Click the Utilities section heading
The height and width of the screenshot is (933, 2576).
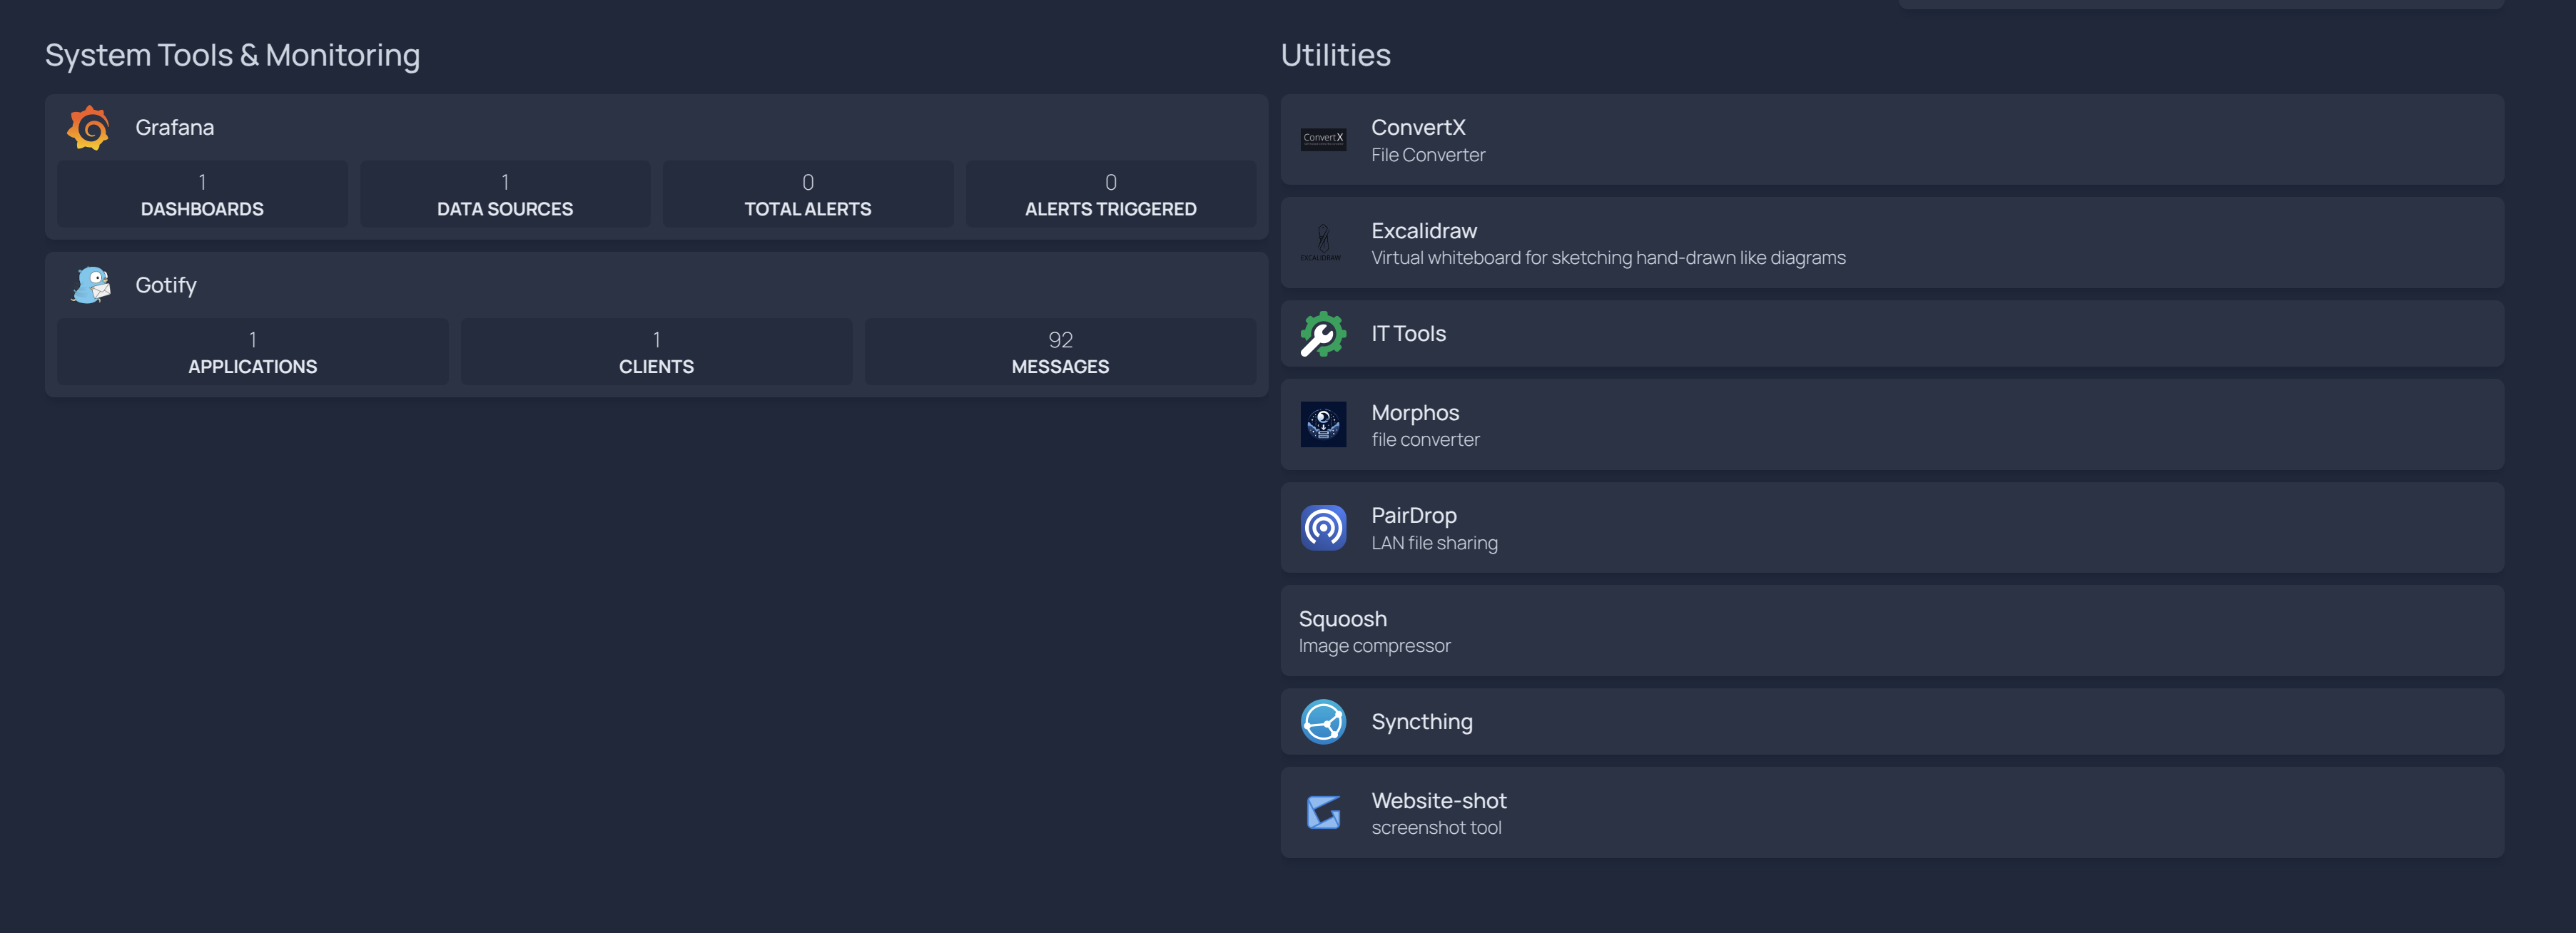[x=1336, y=55]
